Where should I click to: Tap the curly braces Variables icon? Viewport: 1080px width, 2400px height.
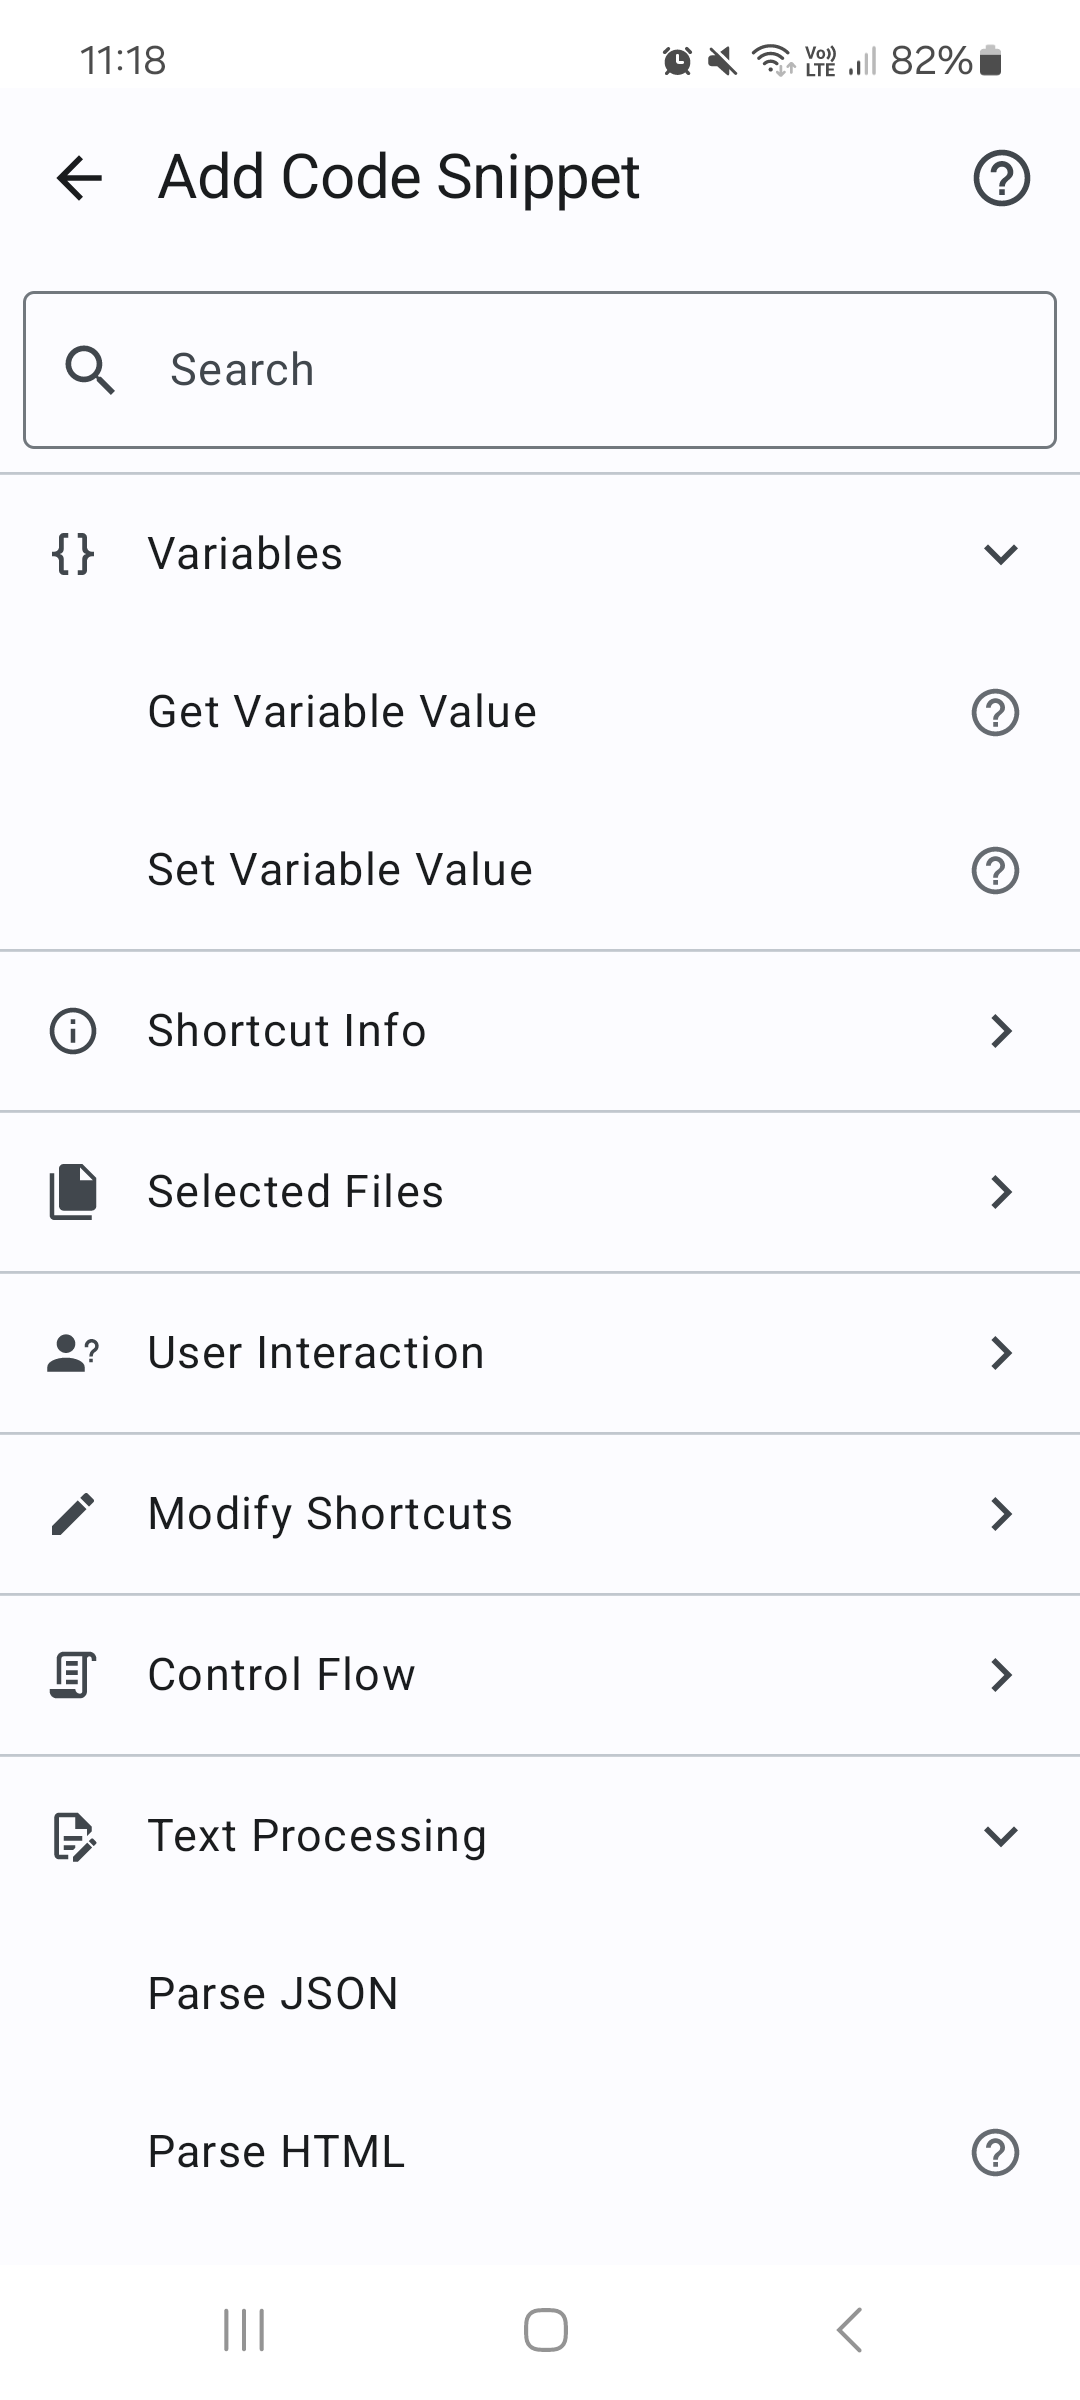pos(73,554)
